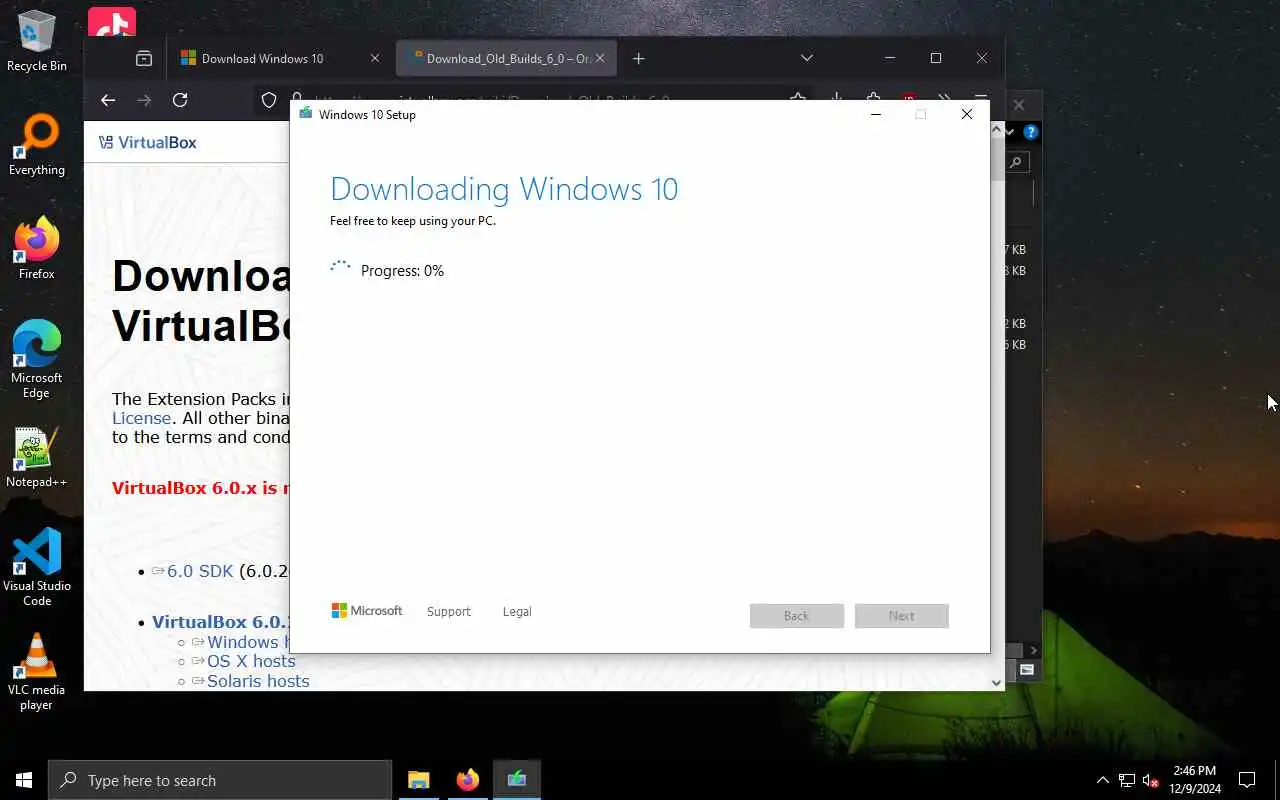Open the OS X hosts link
Image resolution: width=1280 pixels, height=800 pixels.
[251, 661]
